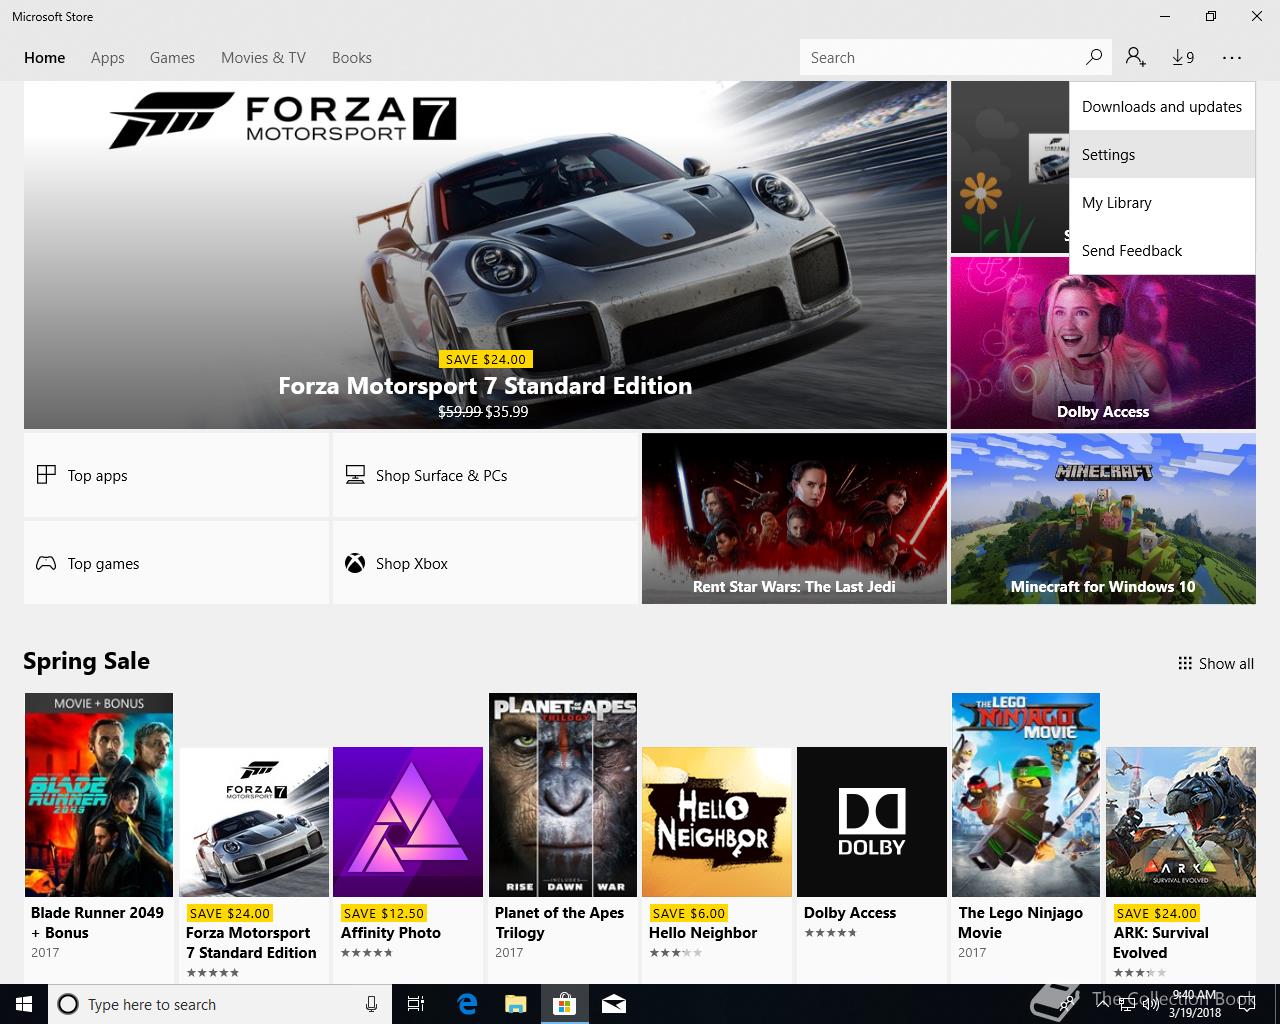Open My Library from the menu
Image resolution: width=1280 pixels, height=1024 pixels.
pos(1162,203)
